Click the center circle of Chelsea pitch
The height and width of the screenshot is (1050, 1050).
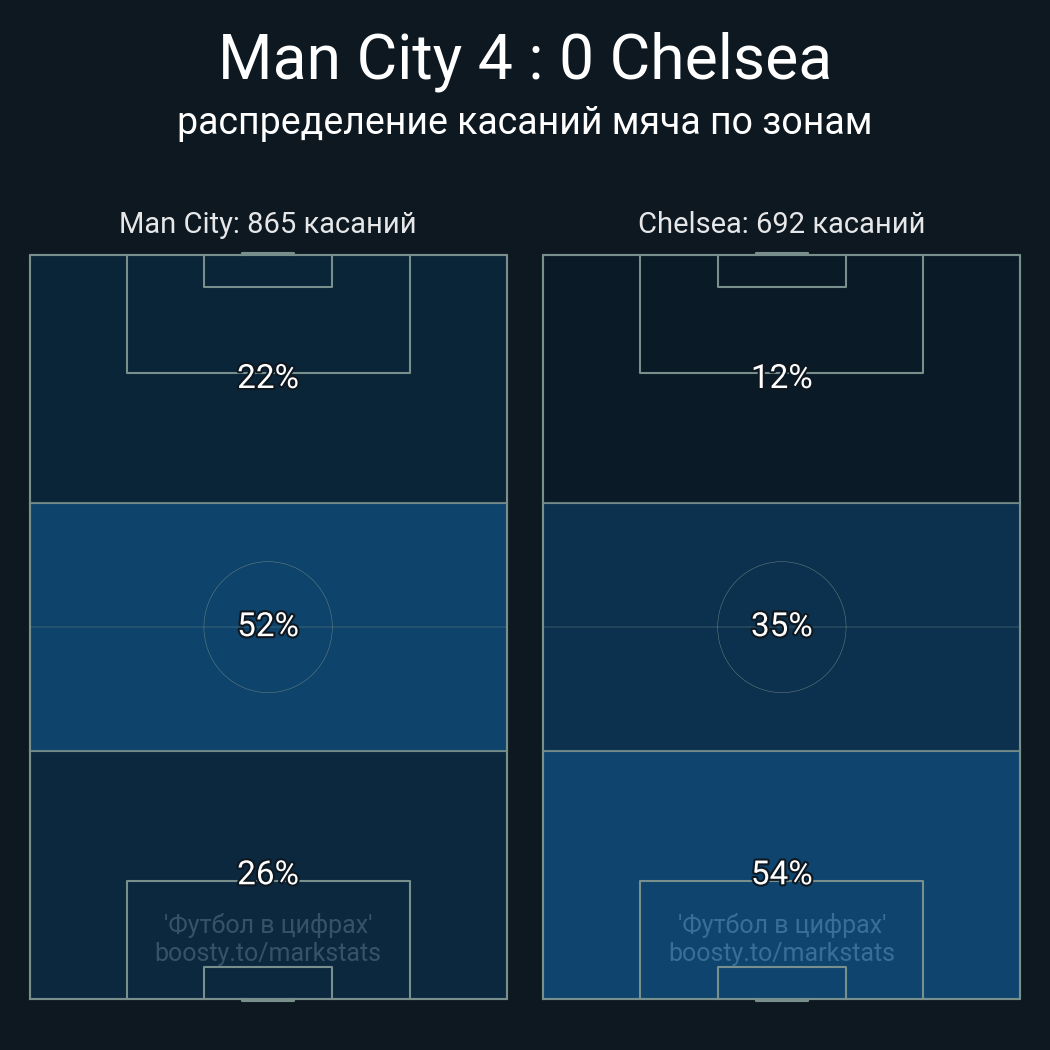coord(781,627)
